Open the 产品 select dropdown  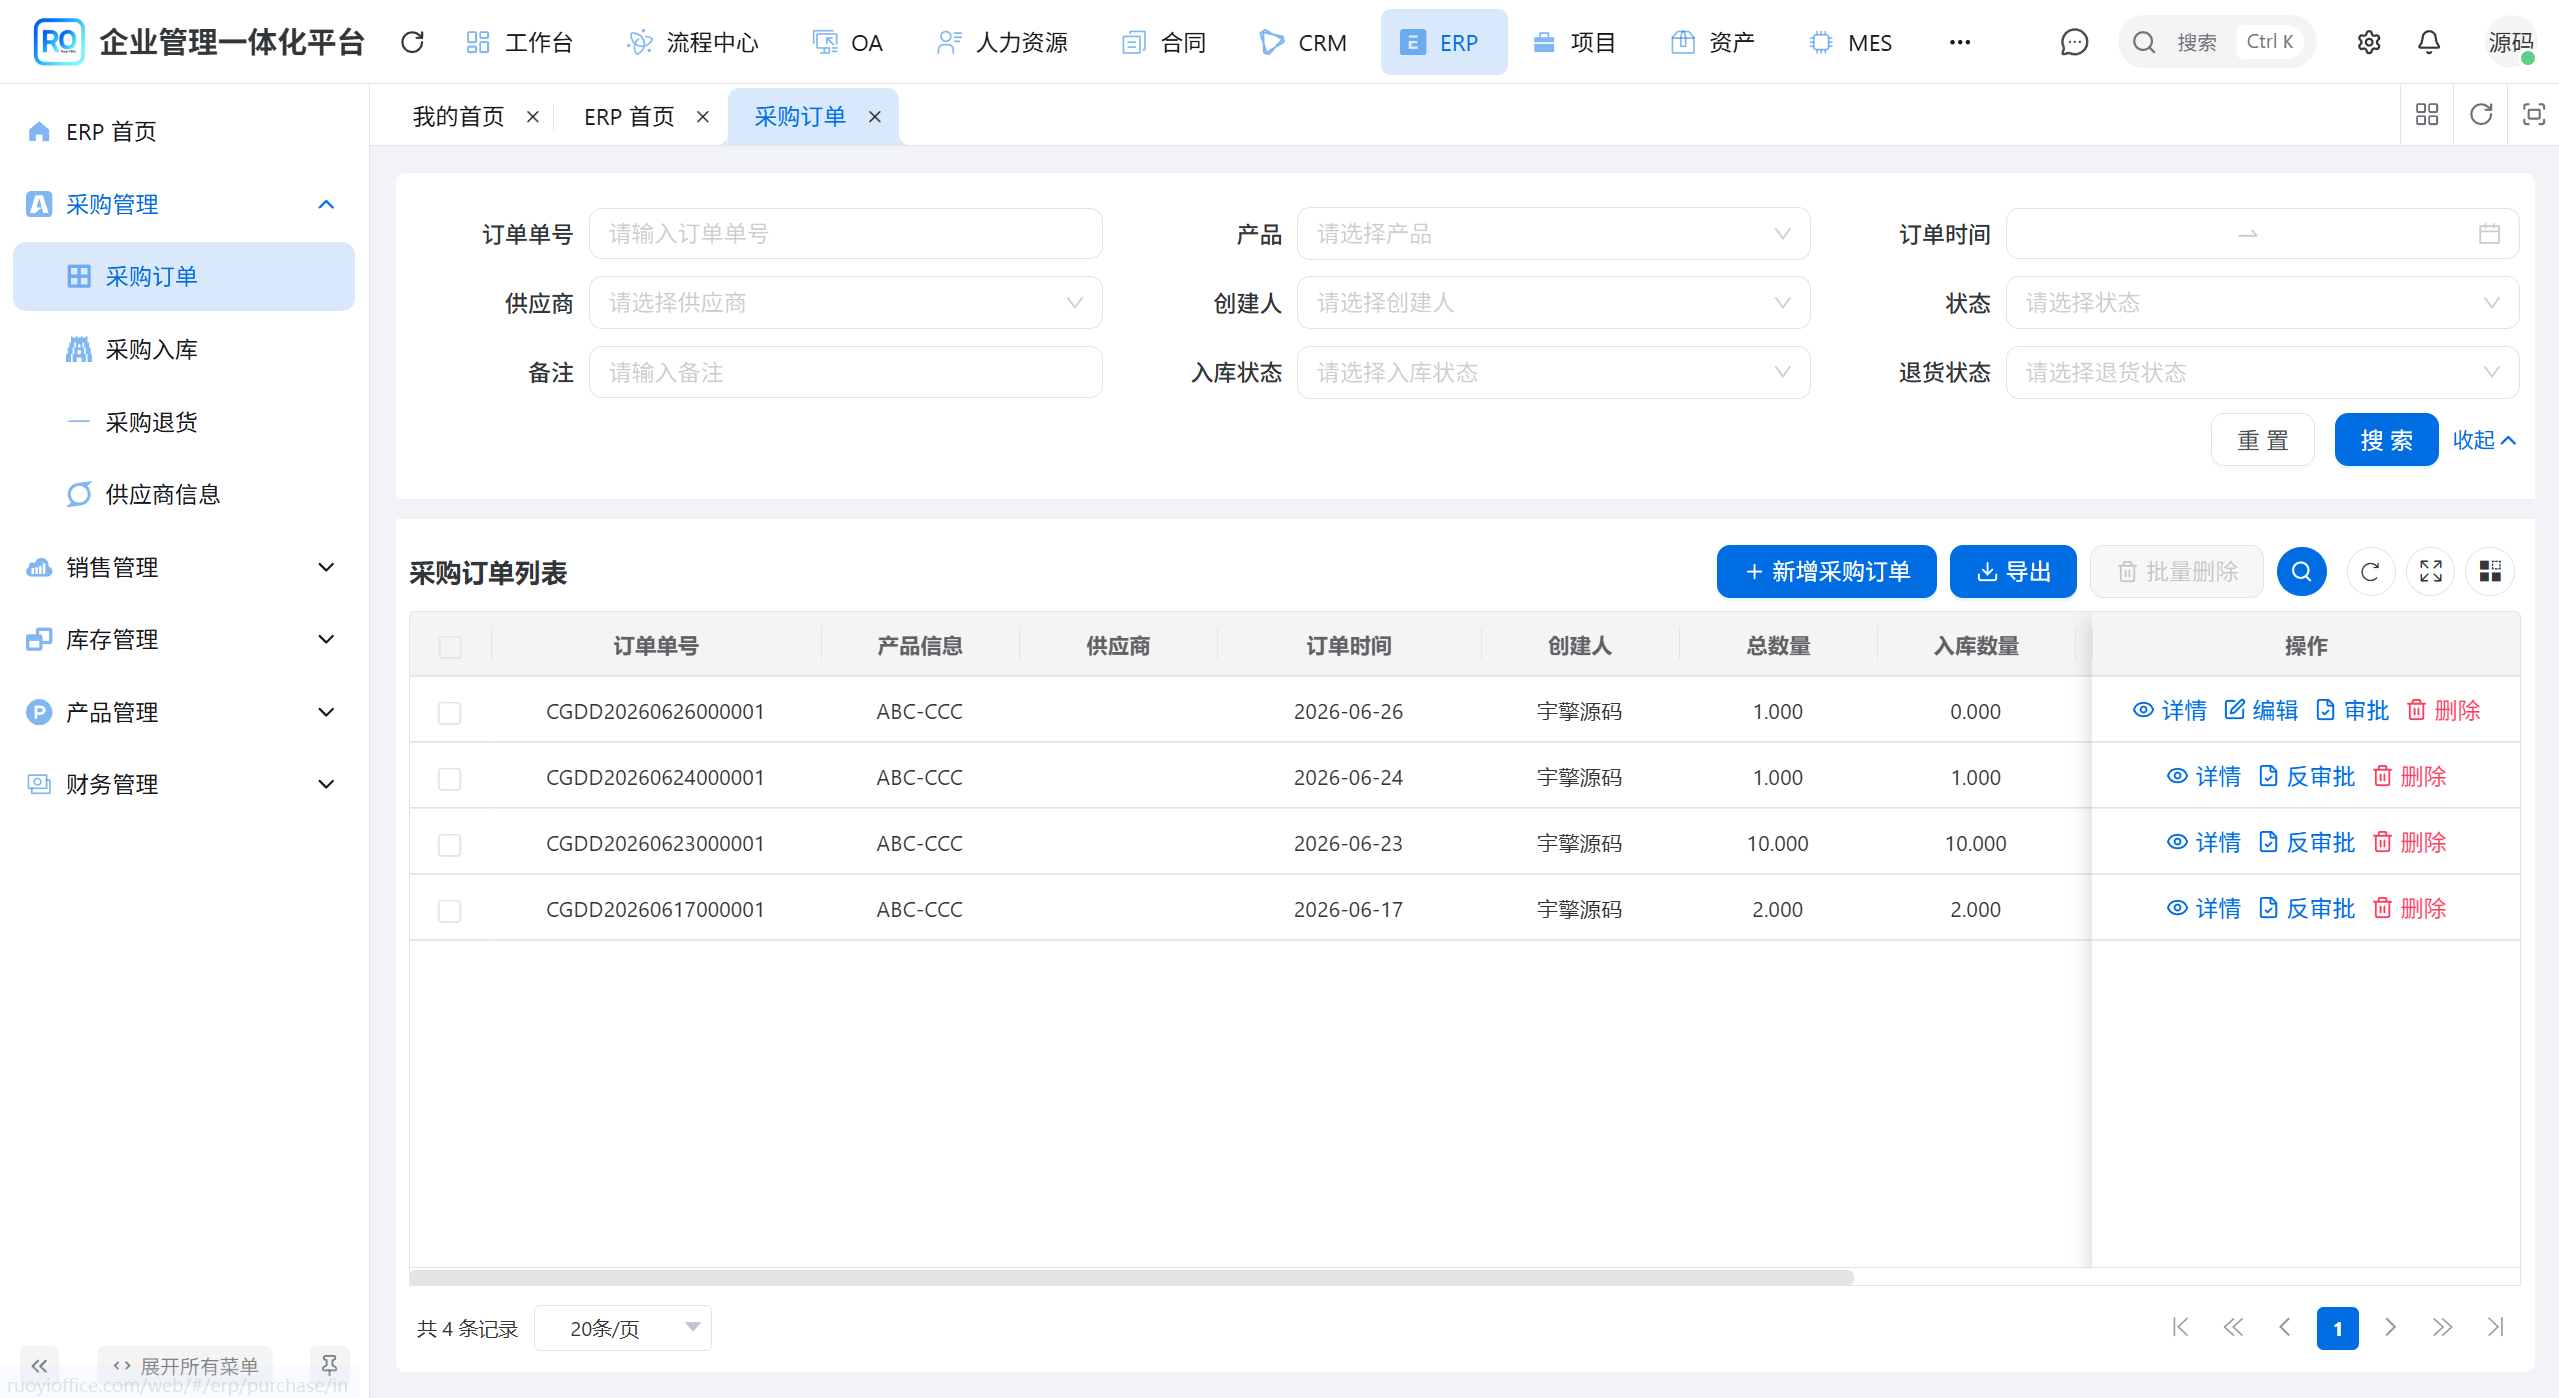tap(1553, 234)
